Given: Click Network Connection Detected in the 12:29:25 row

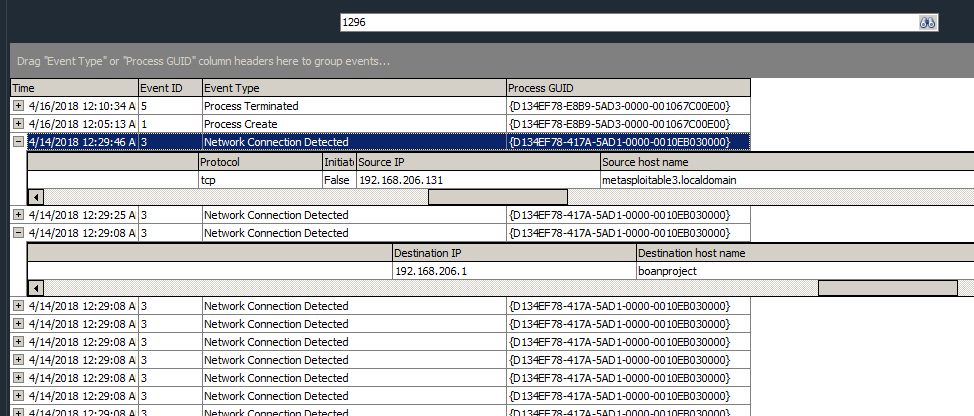Looking at the screenshot, I should (x=355, y=215).
